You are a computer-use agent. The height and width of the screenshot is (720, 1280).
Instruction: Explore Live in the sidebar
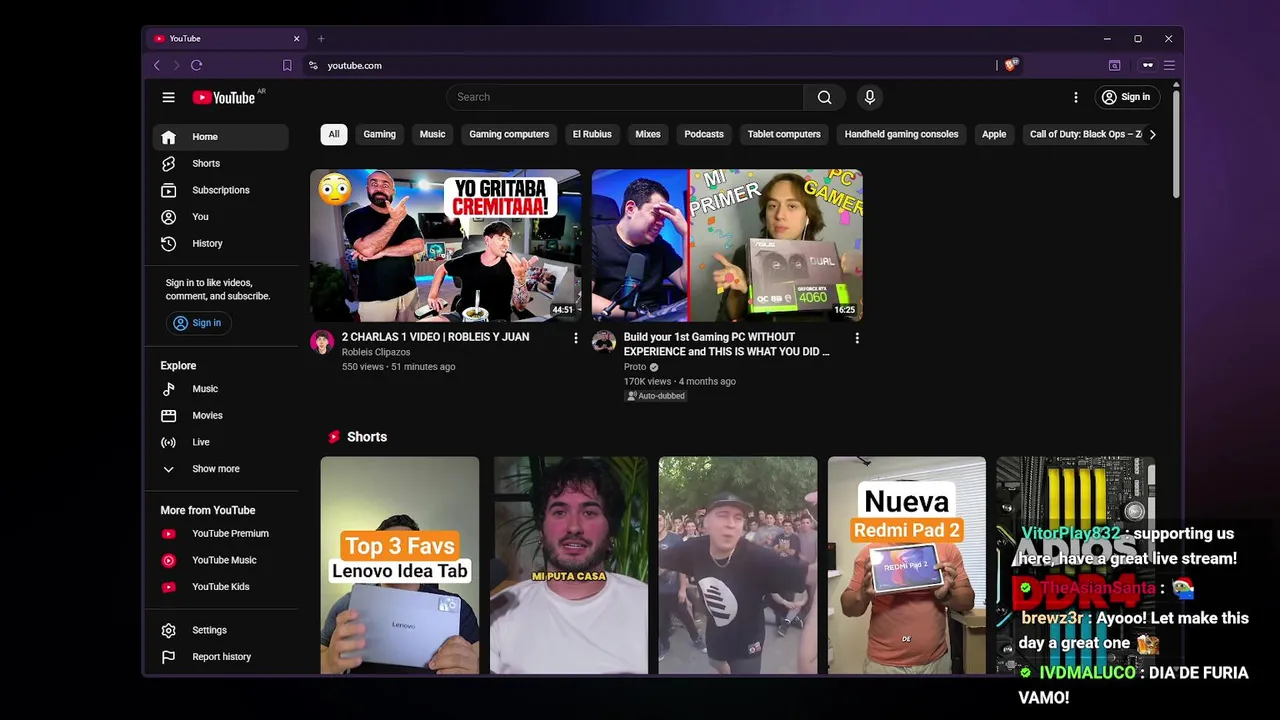click(221, 442)
